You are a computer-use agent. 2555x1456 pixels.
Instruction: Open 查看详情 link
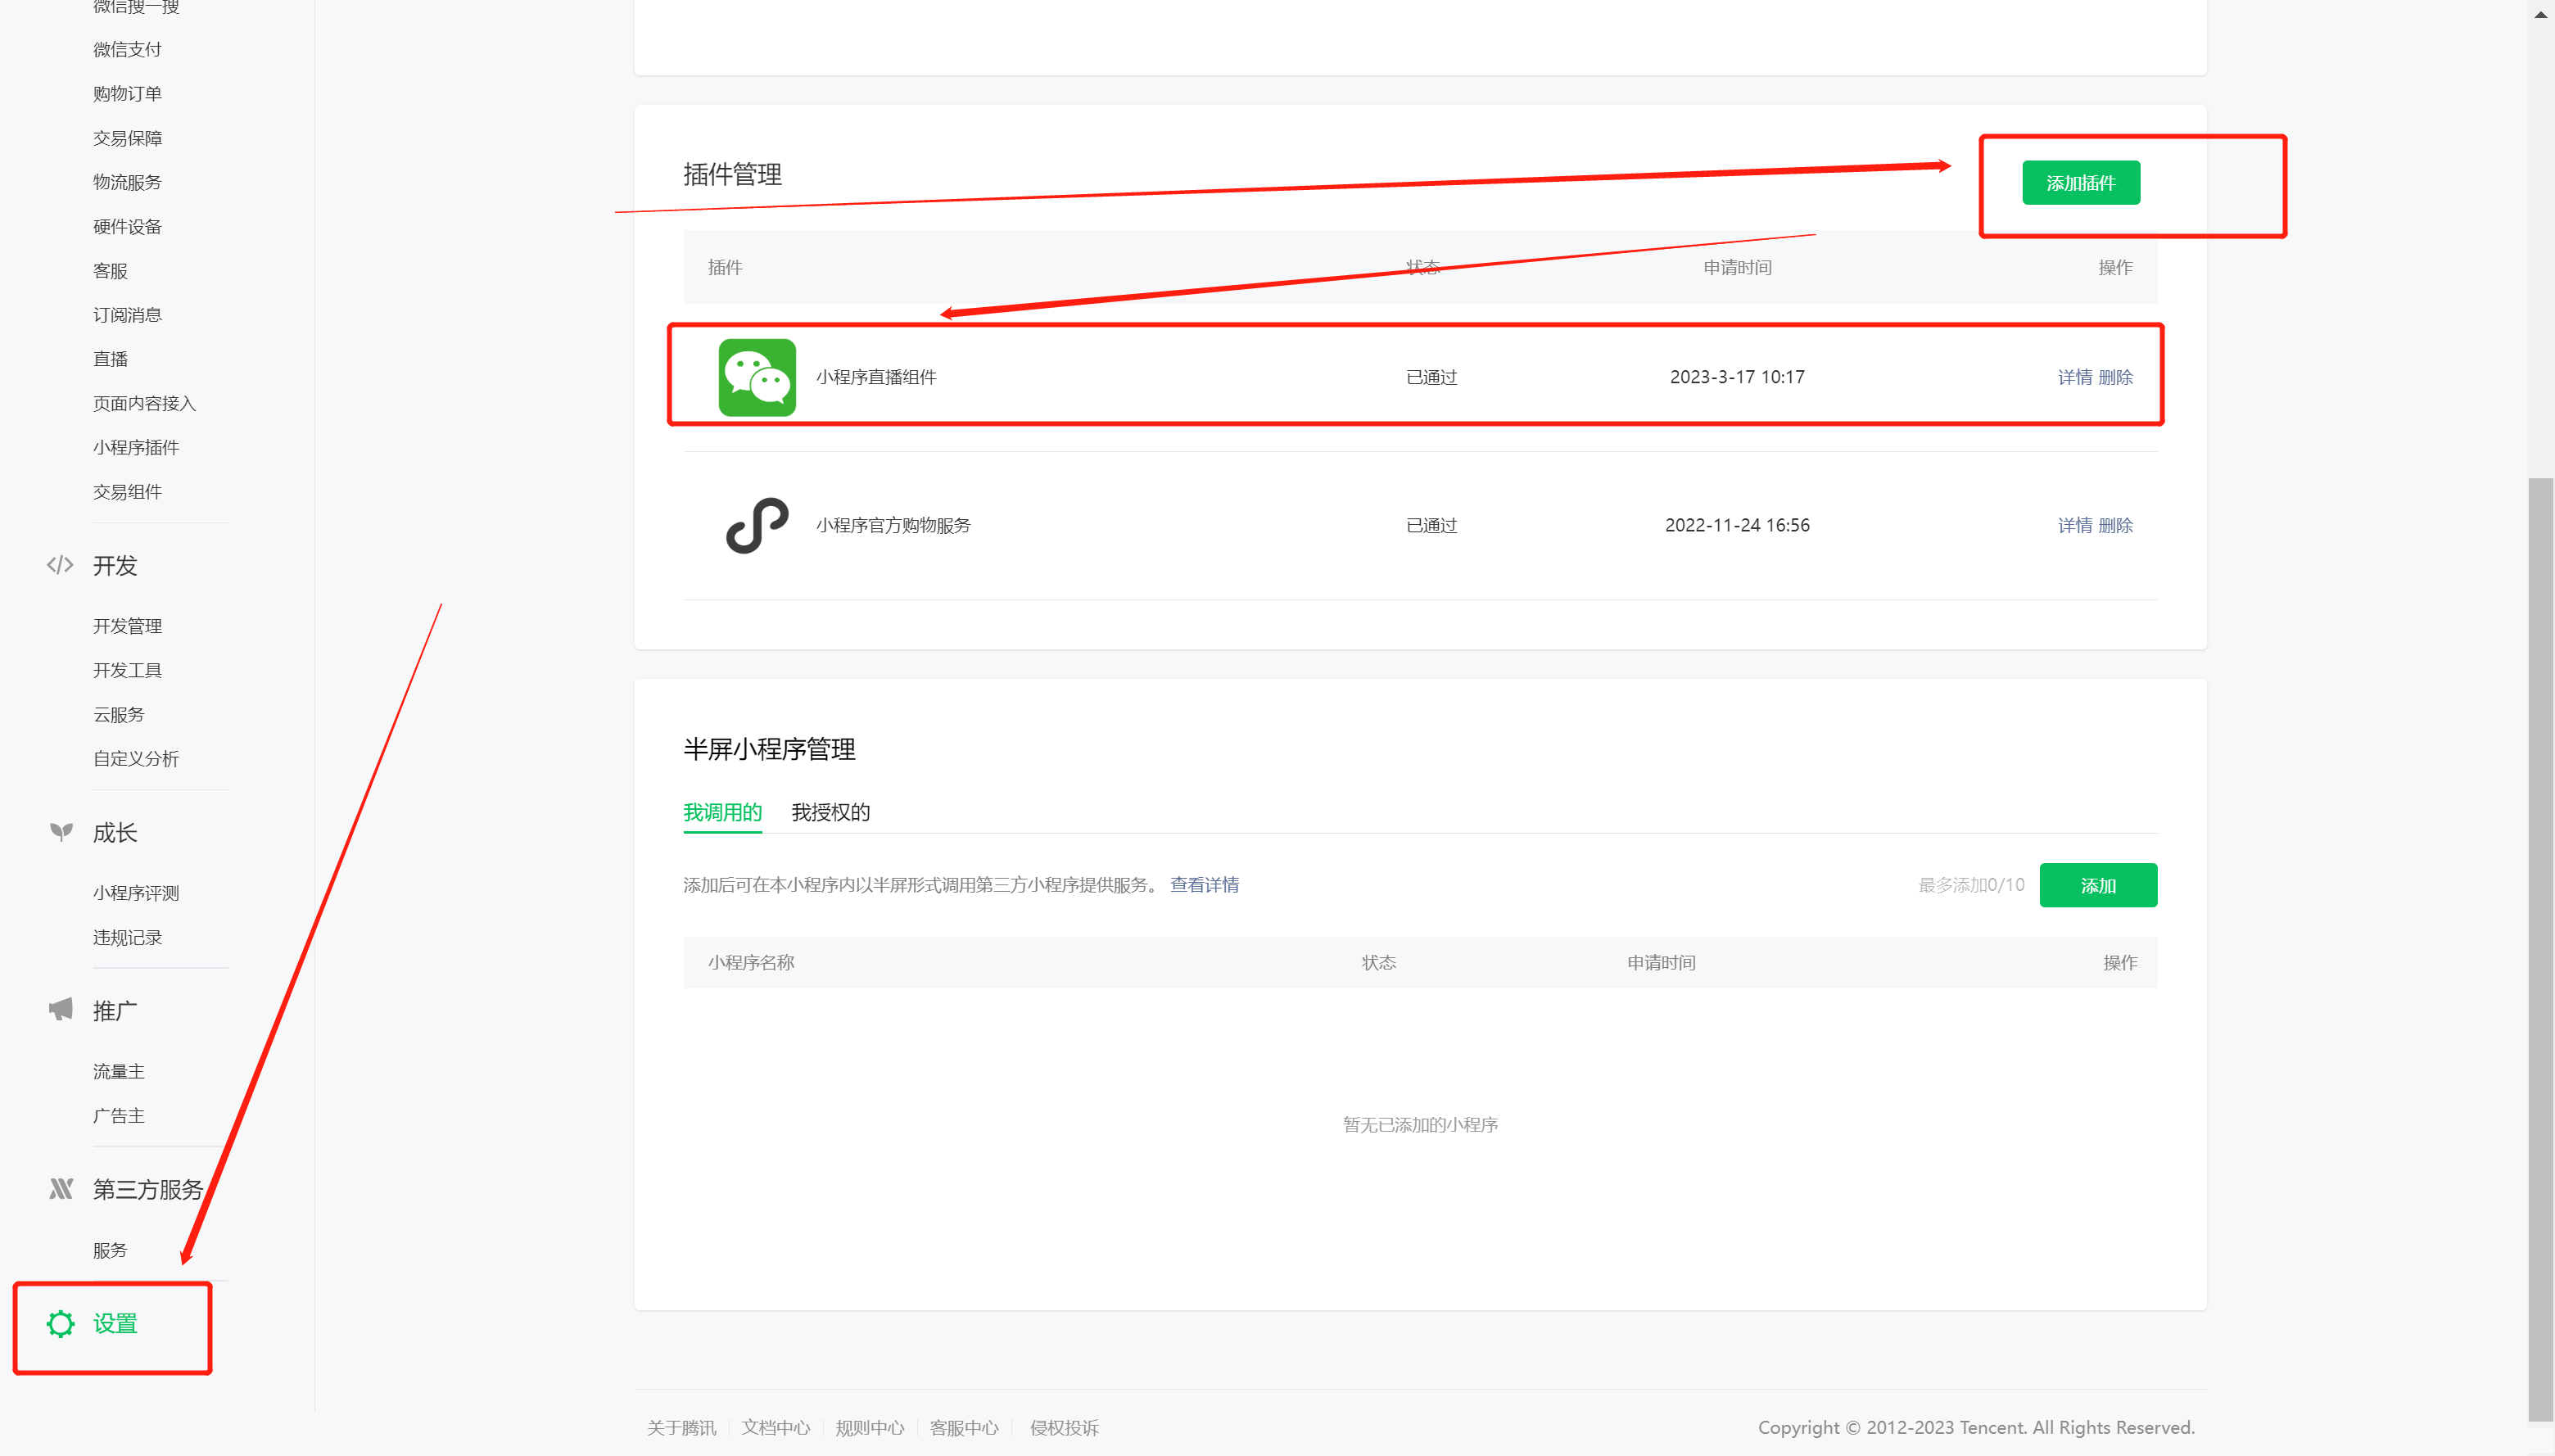(x=1204, y=885)
